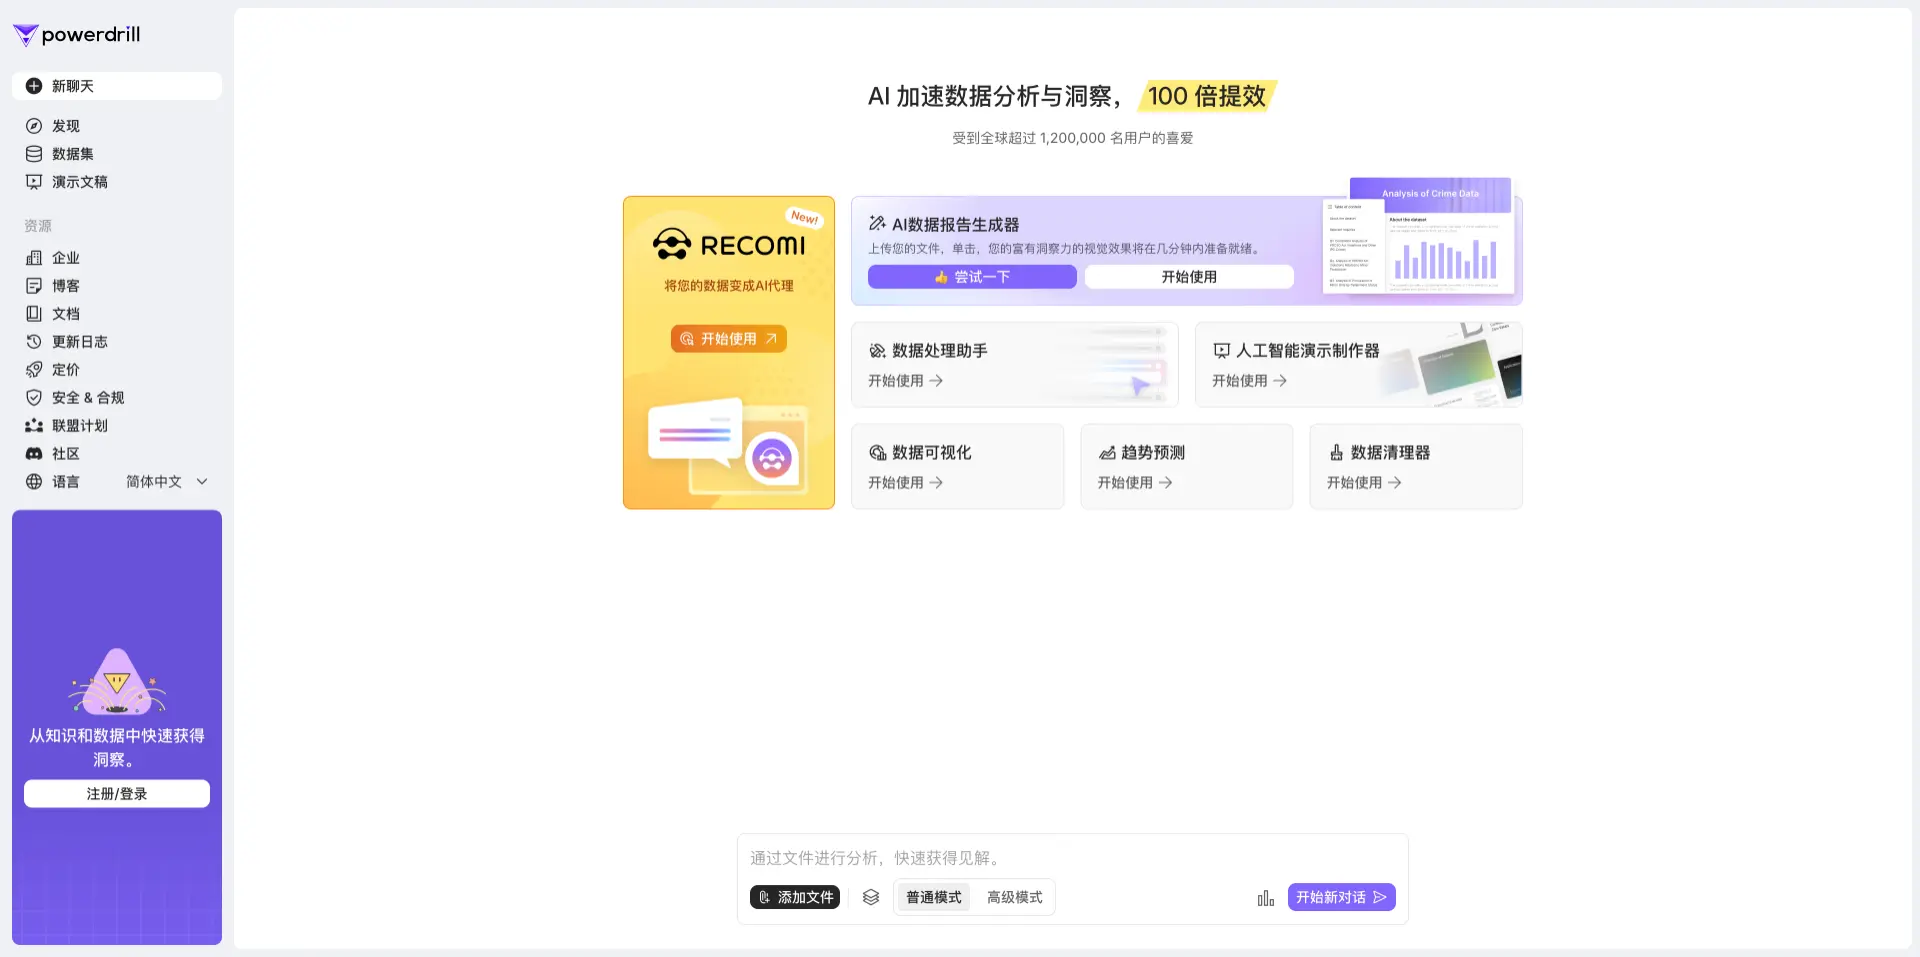
Task: Click the 数据处理助手 card title
Action: (940, 351)
